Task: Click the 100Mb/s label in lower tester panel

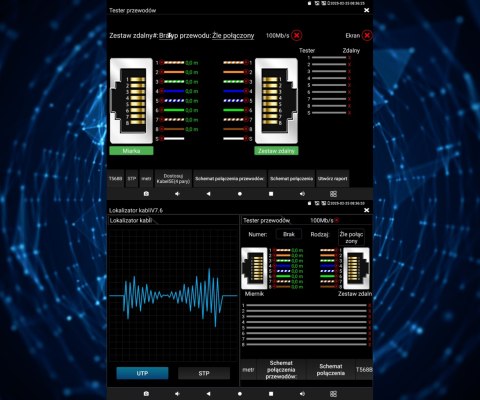Action: point(322,220)
